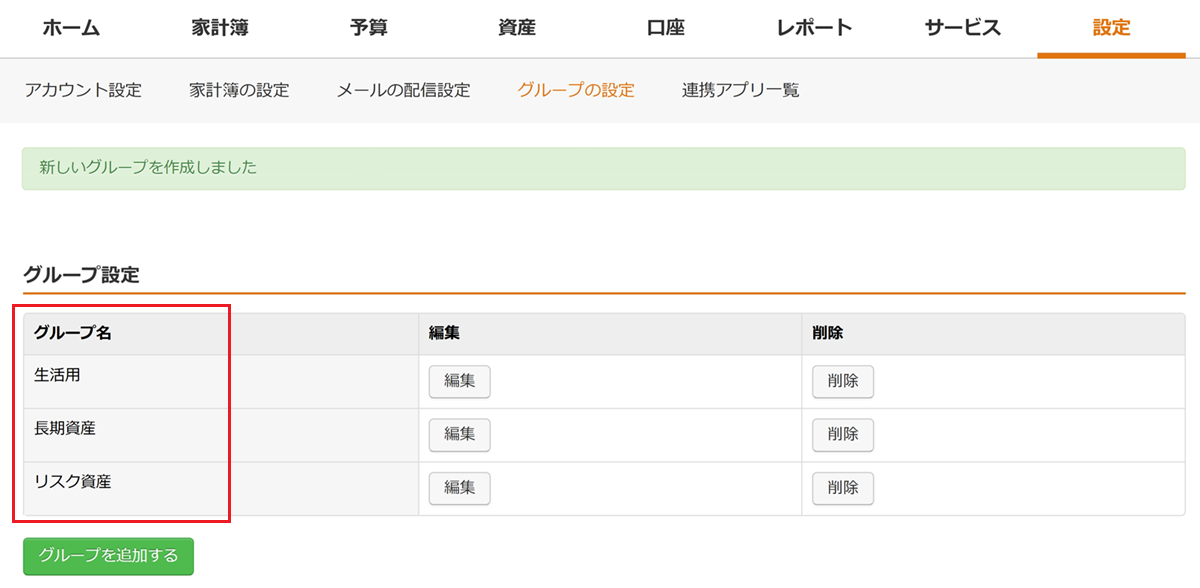Click the green グループを追加する button
Screen dimensions: 1200x588
tap(108, 556)
